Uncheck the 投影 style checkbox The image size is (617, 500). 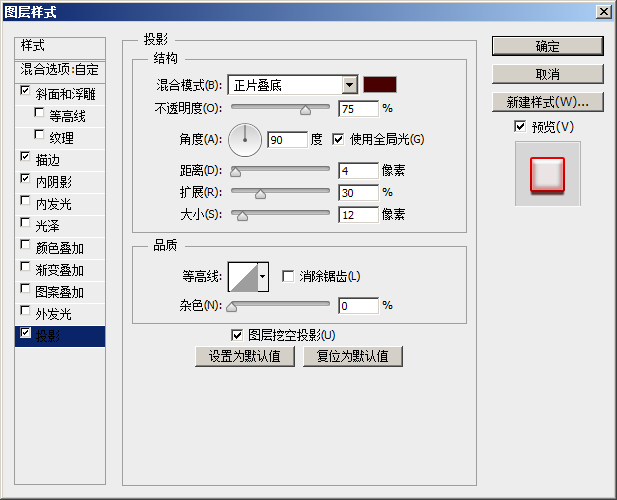coord(25,333)
